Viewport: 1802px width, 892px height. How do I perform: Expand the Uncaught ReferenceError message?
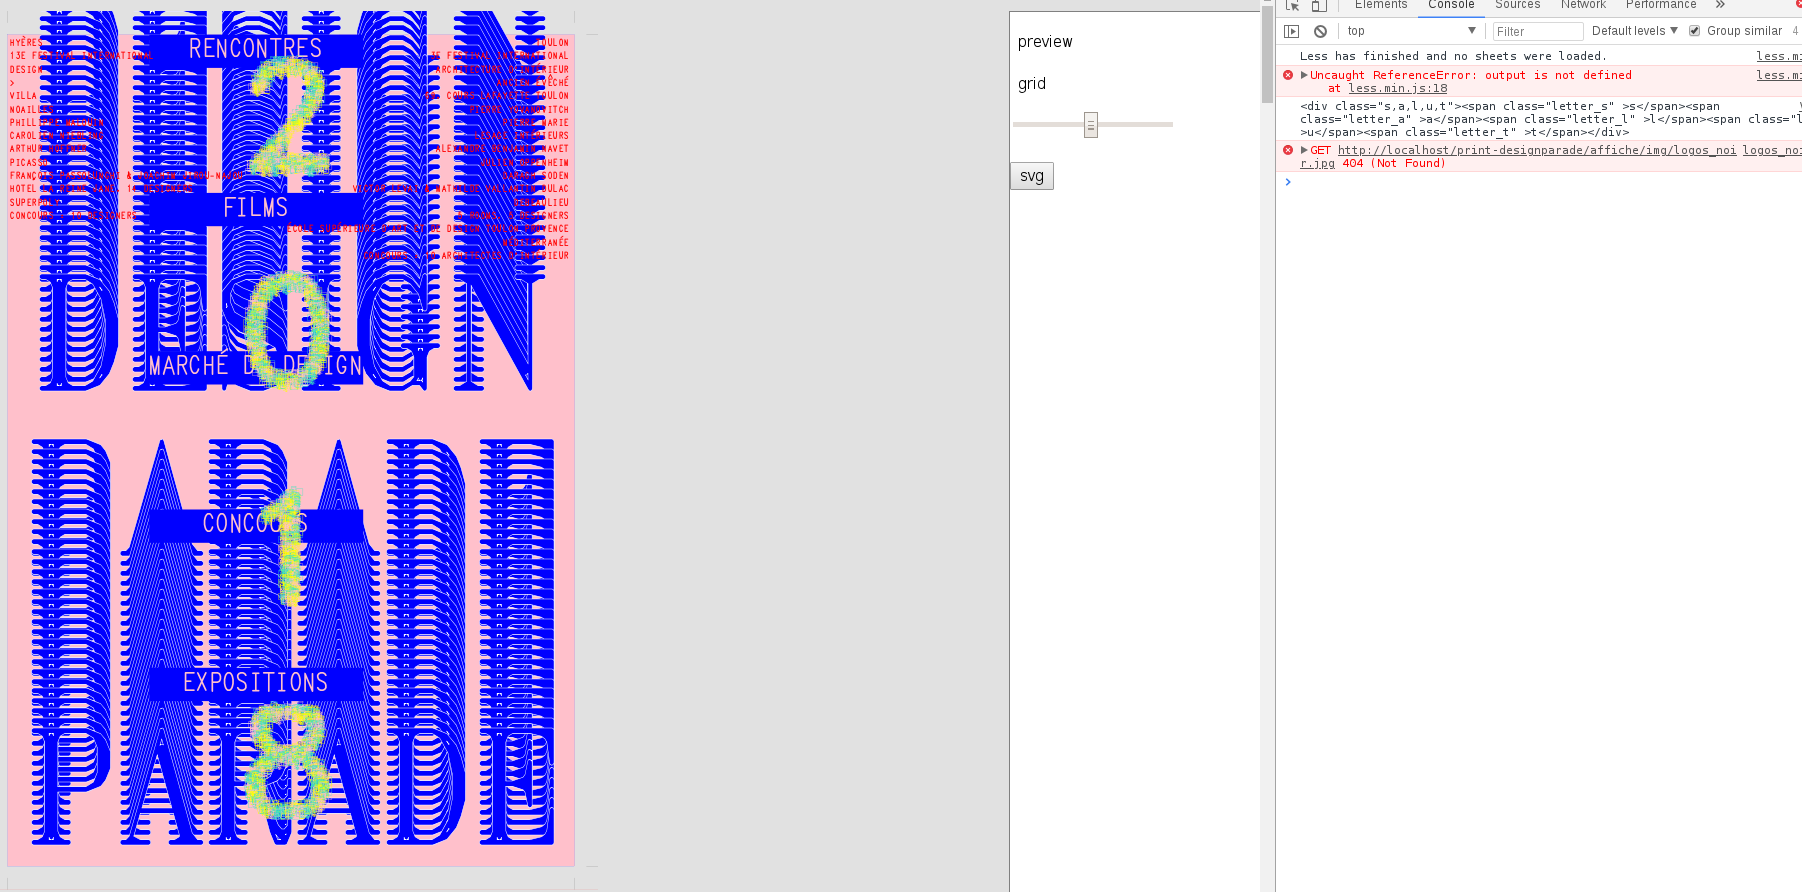(x=1304, y=75)
